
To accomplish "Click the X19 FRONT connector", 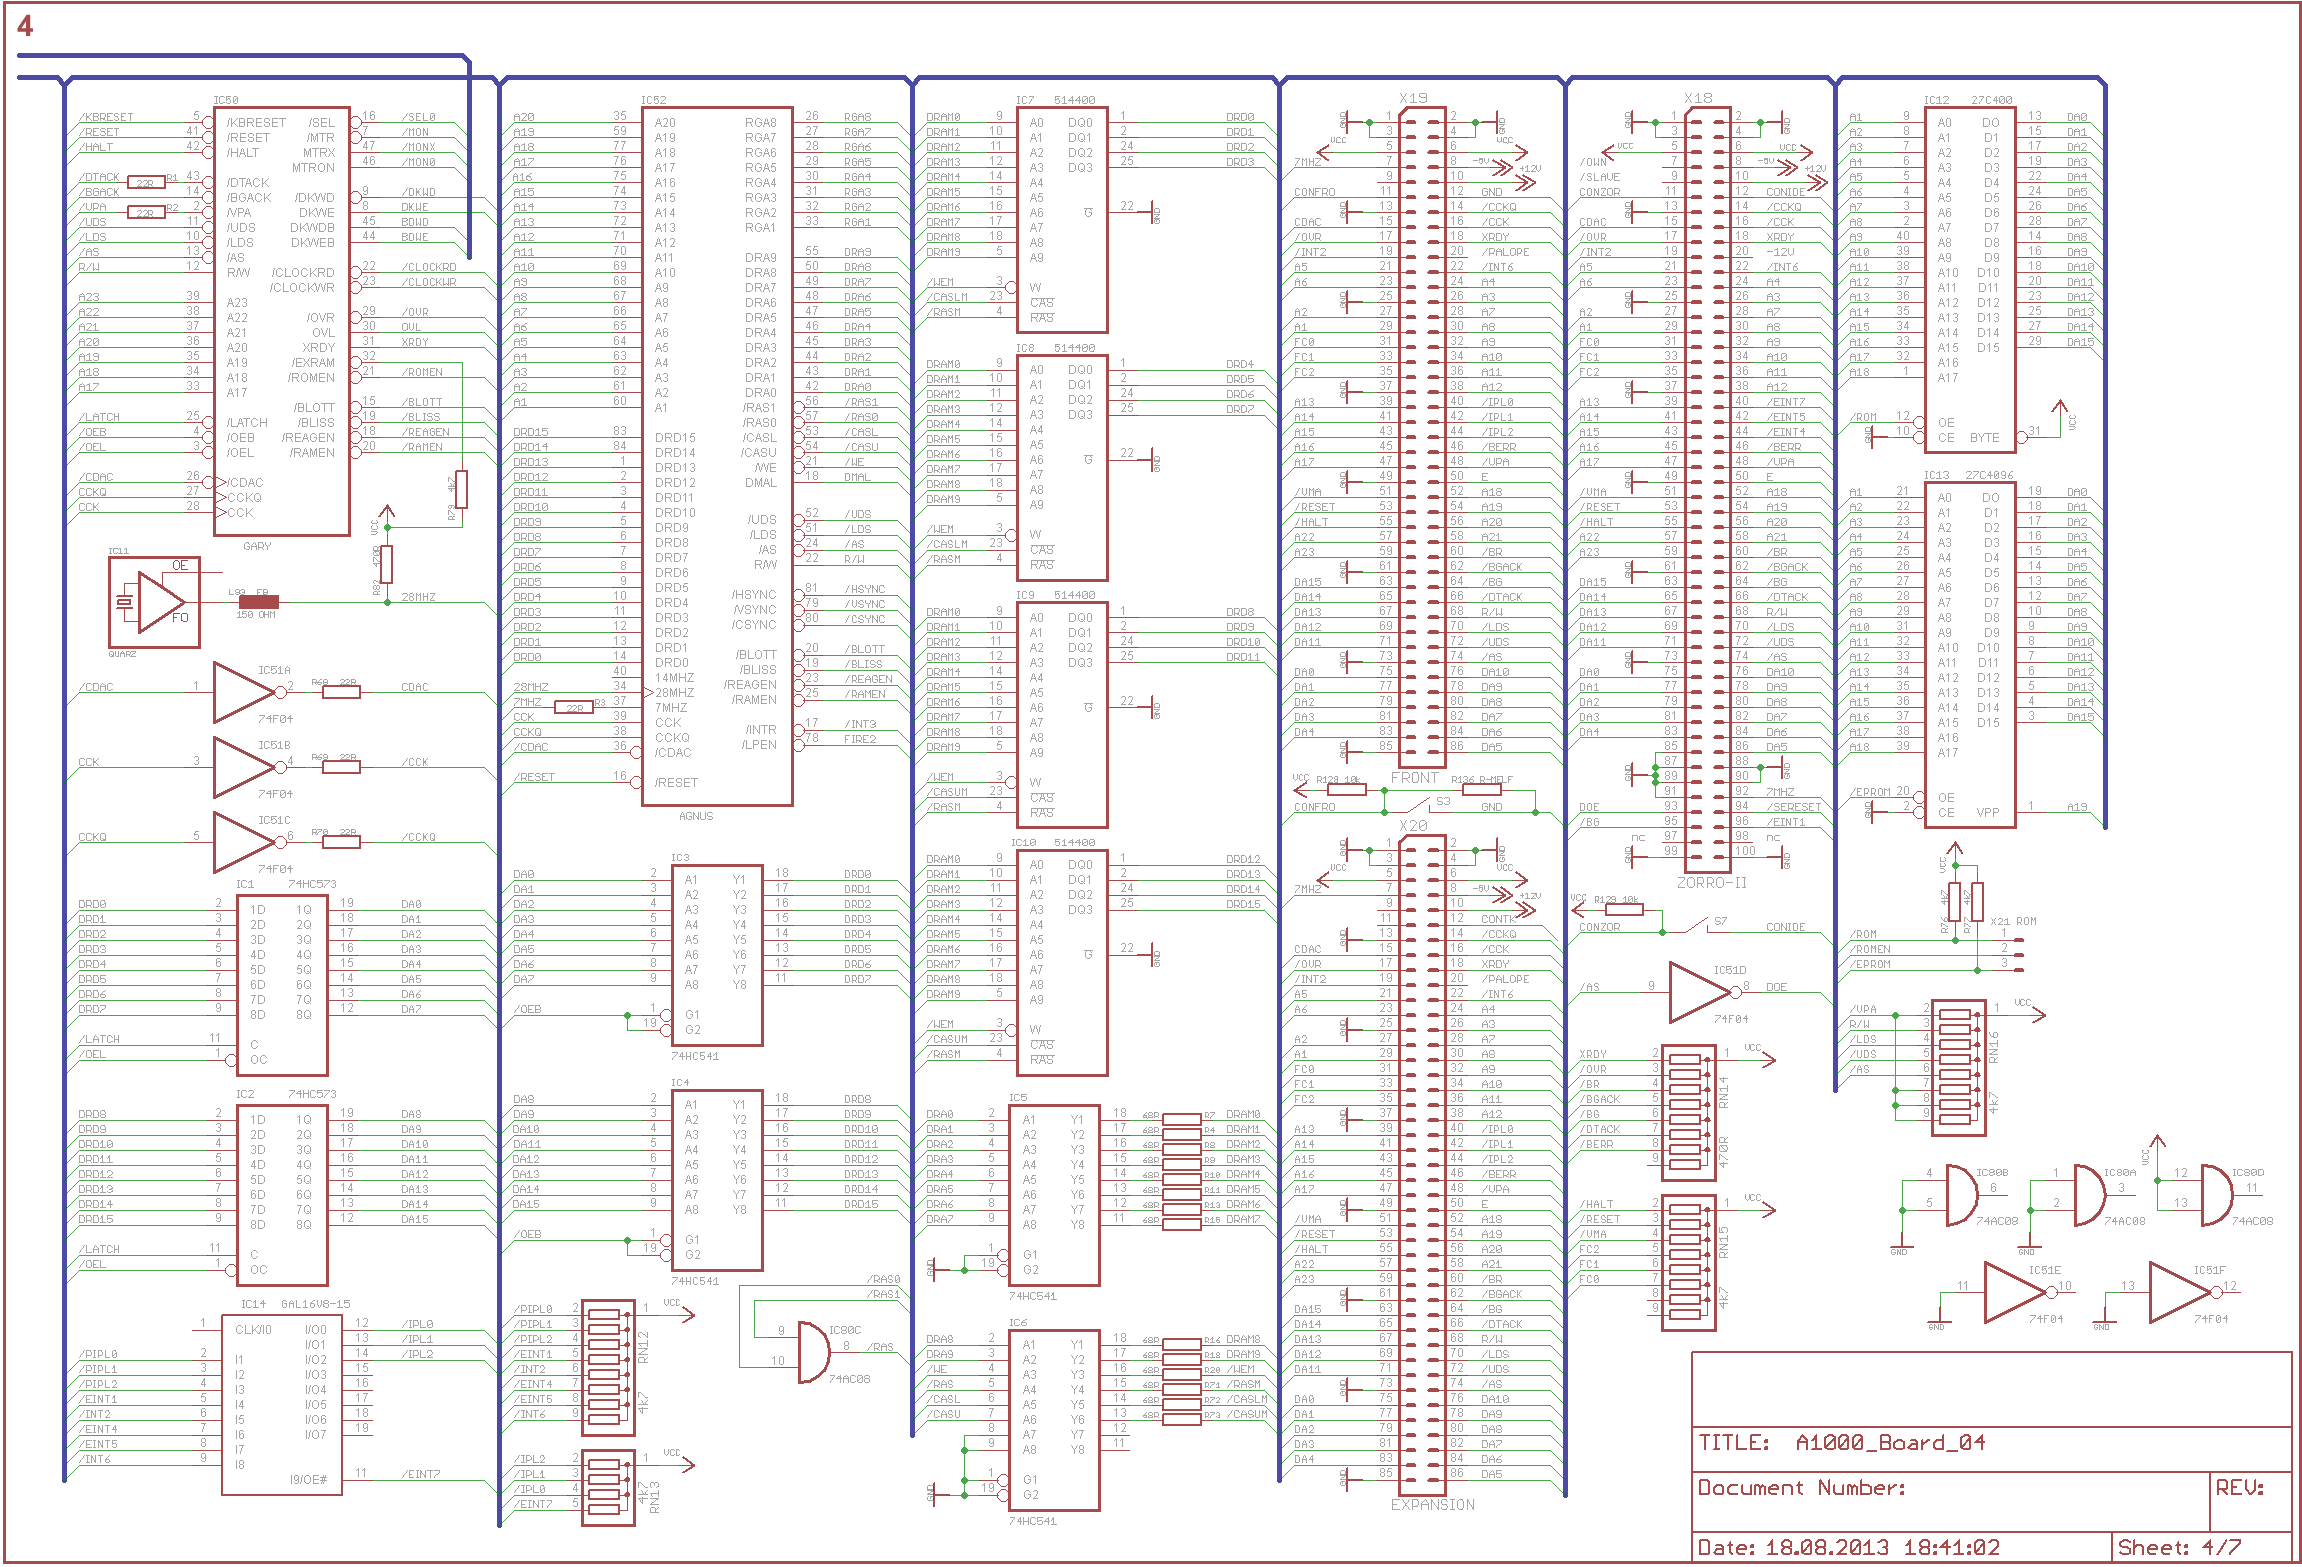I will [x=1423, y=437].
